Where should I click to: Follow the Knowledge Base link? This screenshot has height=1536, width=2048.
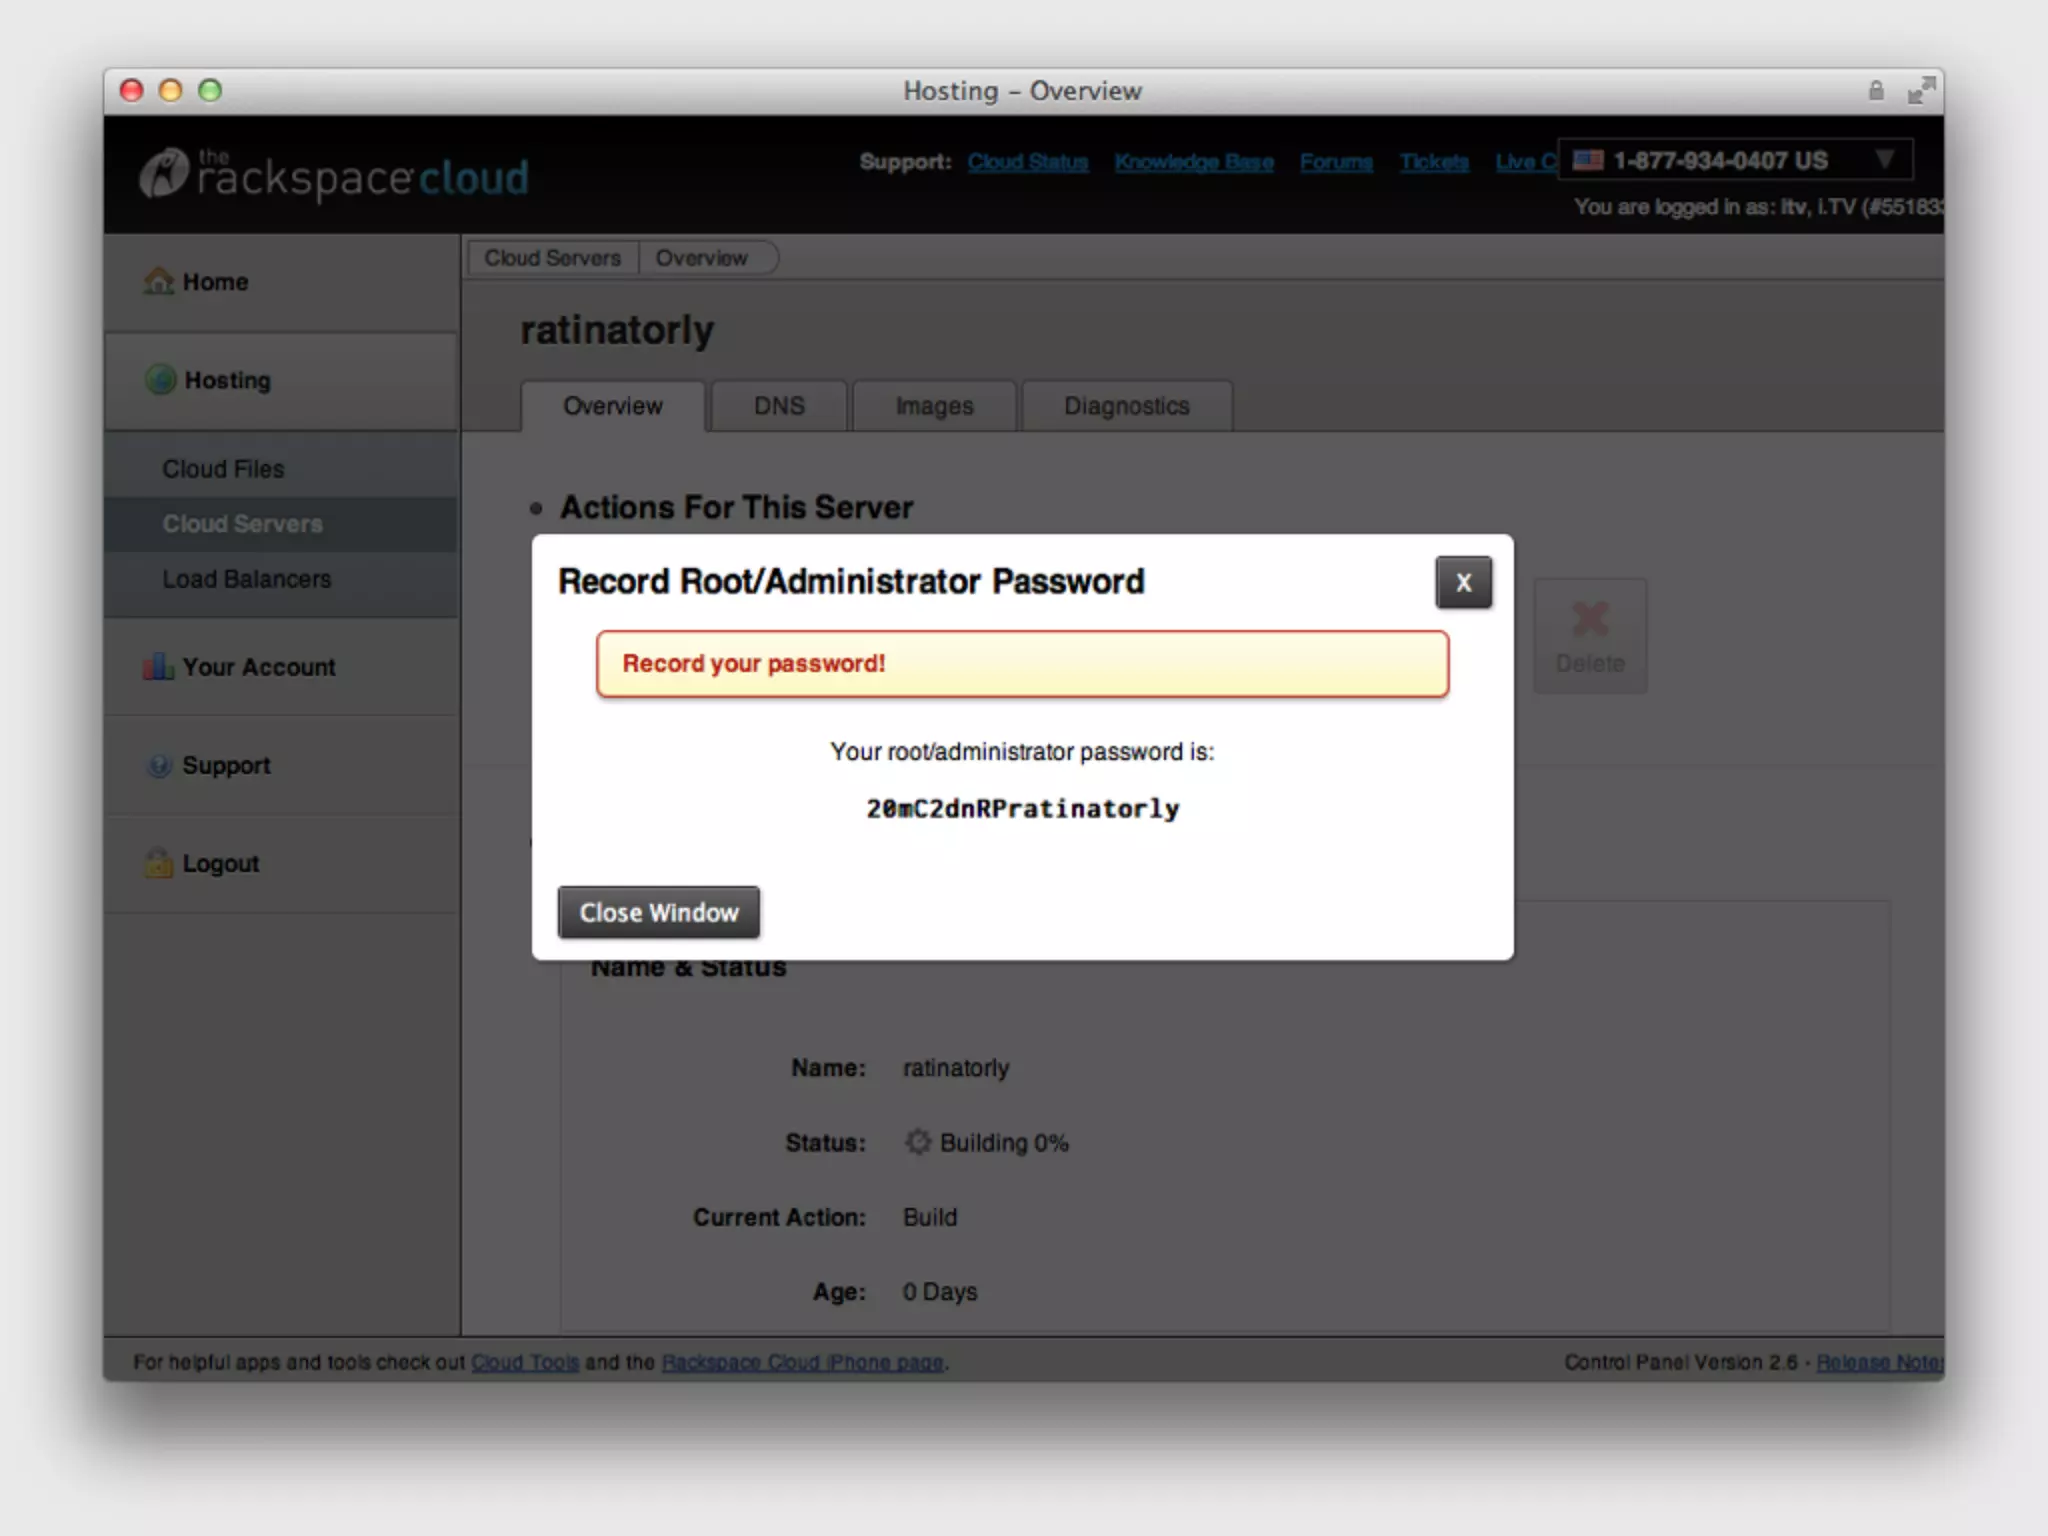pyautogui.click(x=1194, y=162)
